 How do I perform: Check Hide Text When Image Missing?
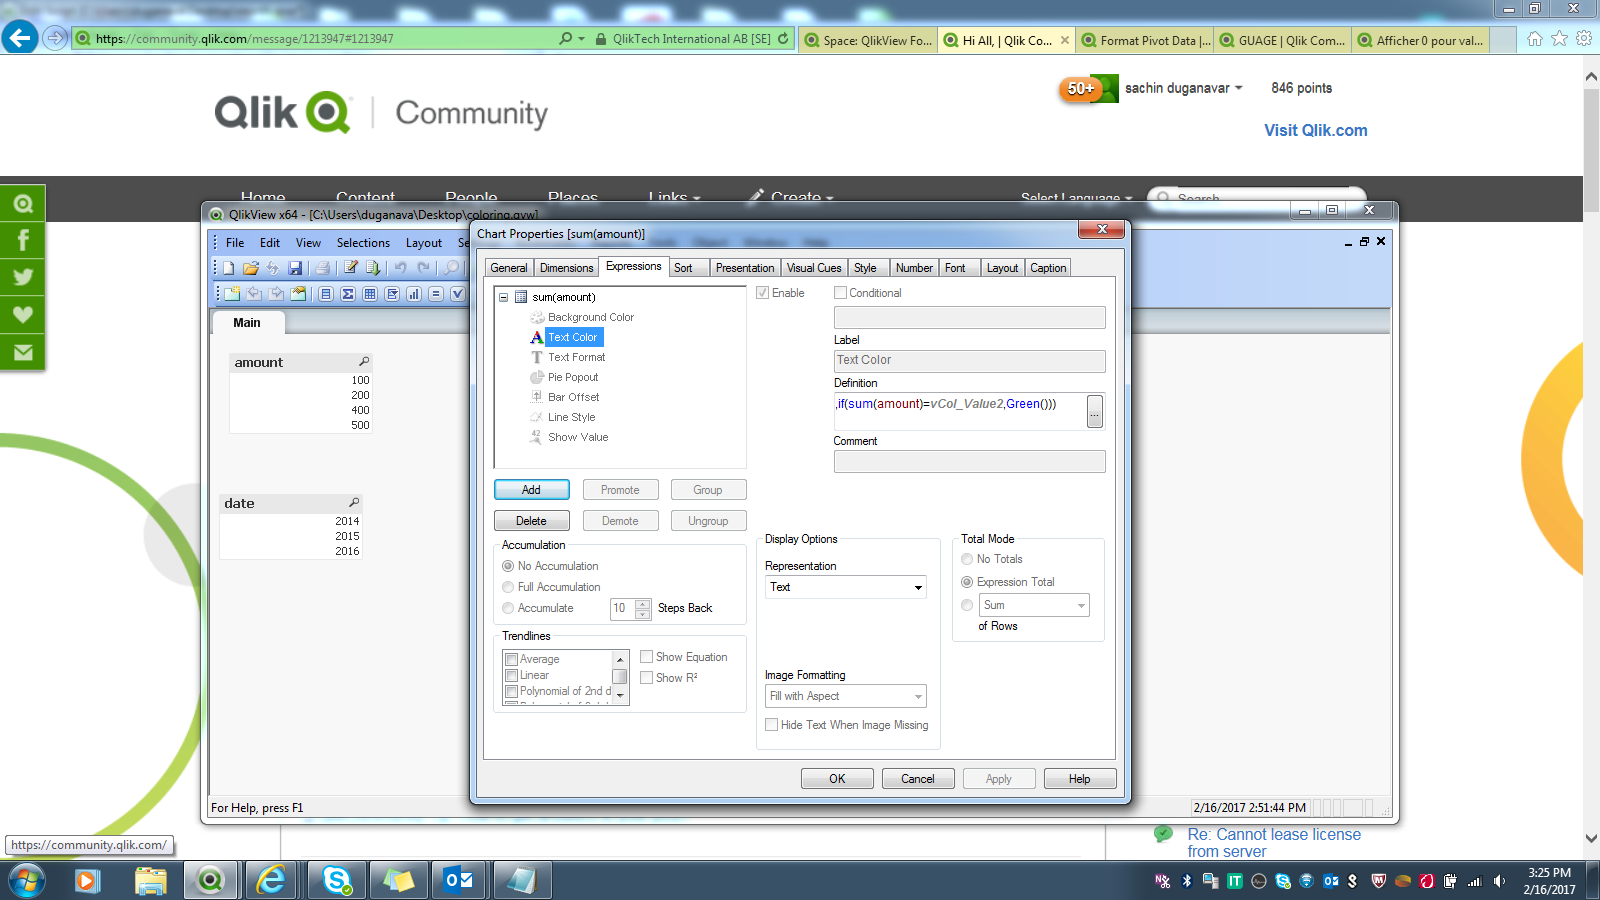tap(772, 725)
